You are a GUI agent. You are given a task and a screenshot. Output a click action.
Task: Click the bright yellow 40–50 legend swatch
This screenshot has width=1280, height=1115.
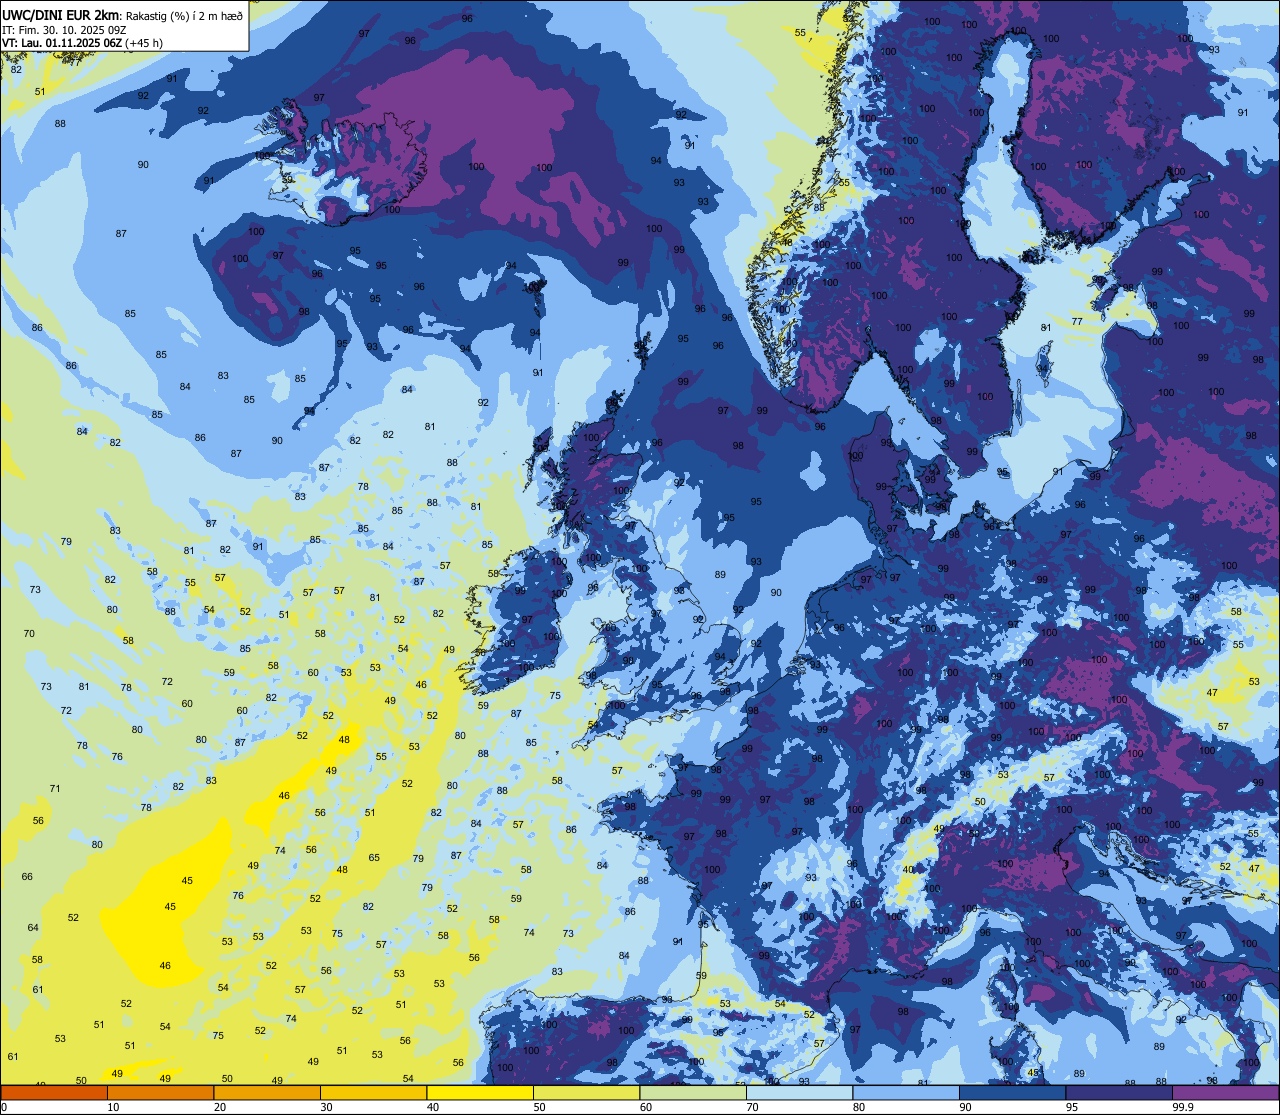click(480, 1092)
